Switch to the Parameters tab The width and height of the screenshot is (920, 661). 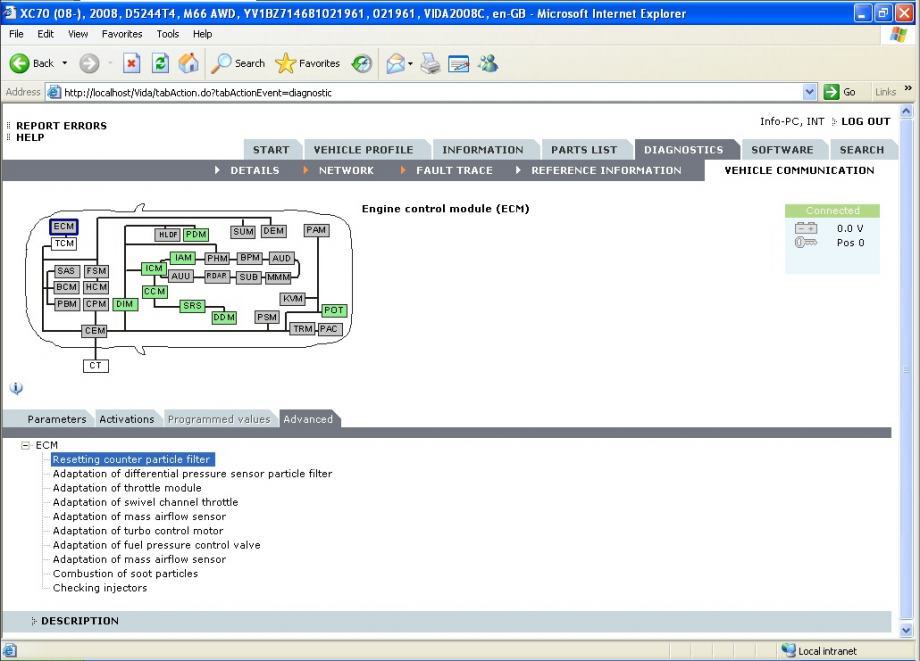tap(56, 419)
